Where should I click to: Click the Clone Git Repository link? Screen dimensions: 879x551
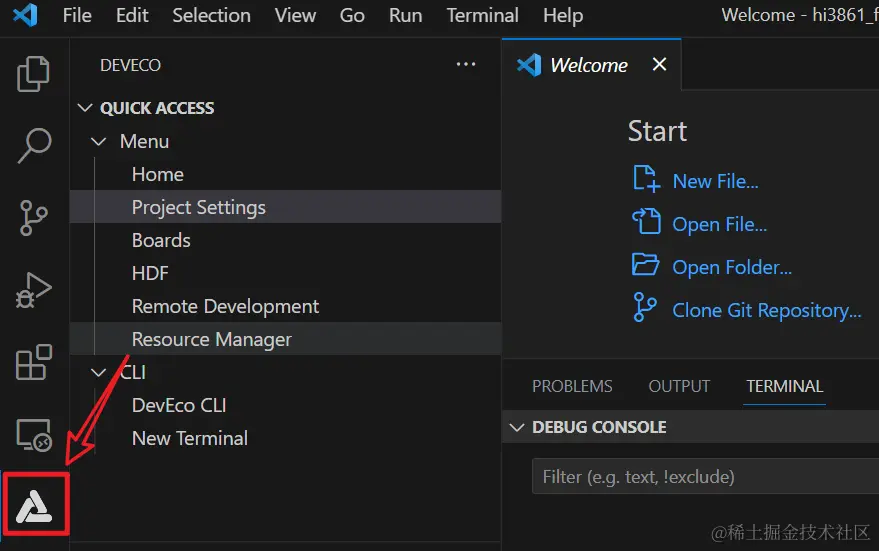point(766,310)
